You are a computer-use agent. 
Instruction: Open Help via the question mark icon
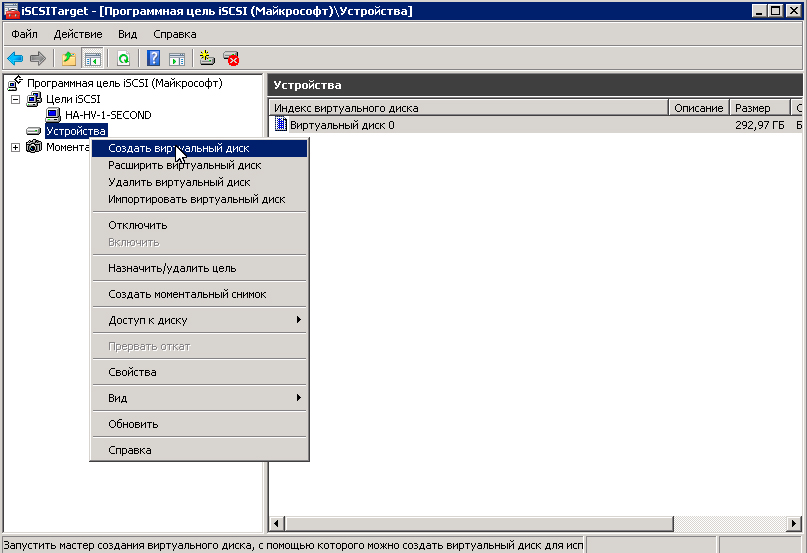point(153,59)
